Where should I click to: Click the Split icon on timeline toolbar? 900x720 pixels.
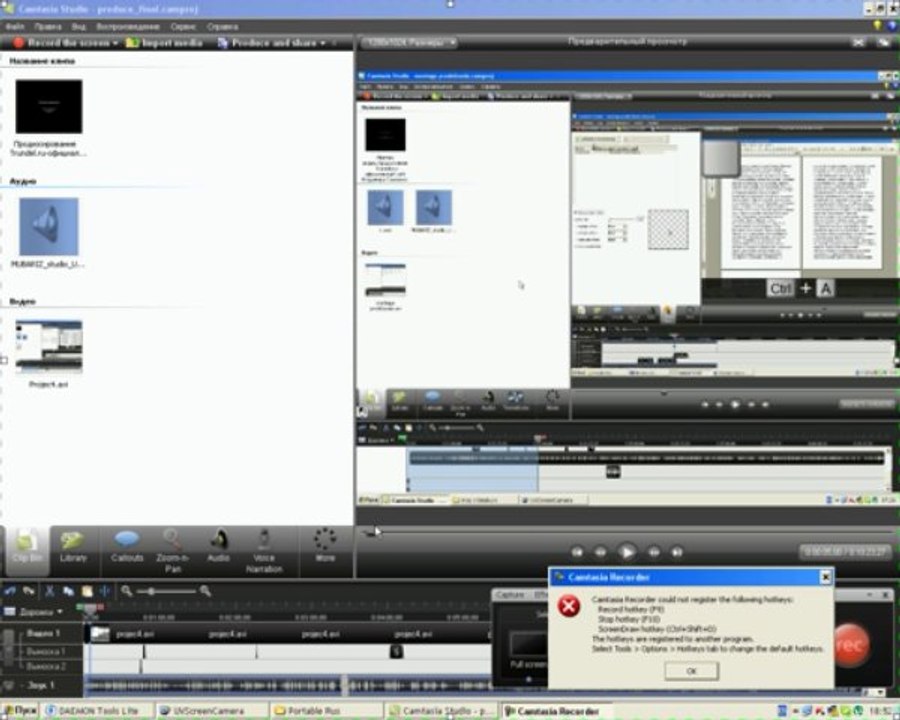coord(104,591)
